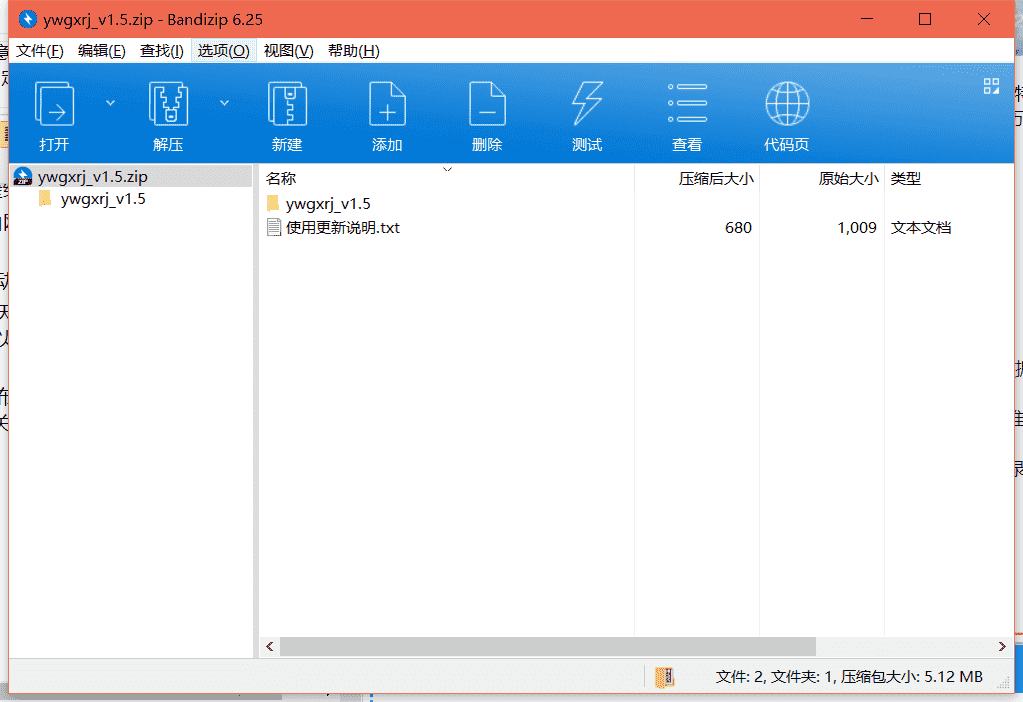Select ywgxrj_v1.5 folder in file list
The width and height of the screenshot is (1023, 702).
tap(328, 204)
